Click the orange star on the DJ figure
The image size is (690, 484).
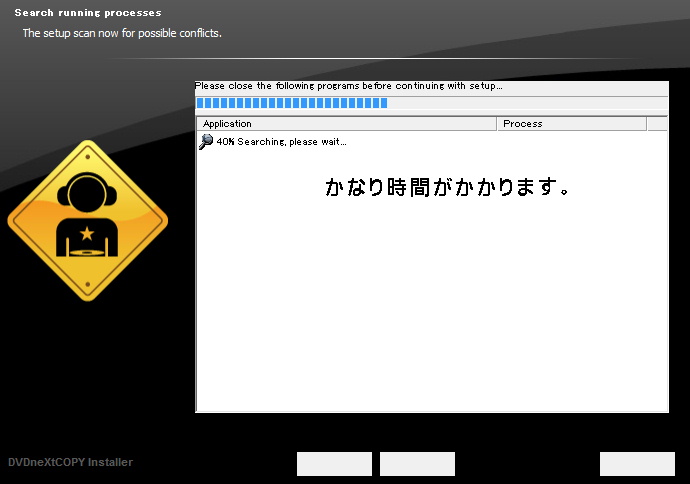[x=87, y=234]
